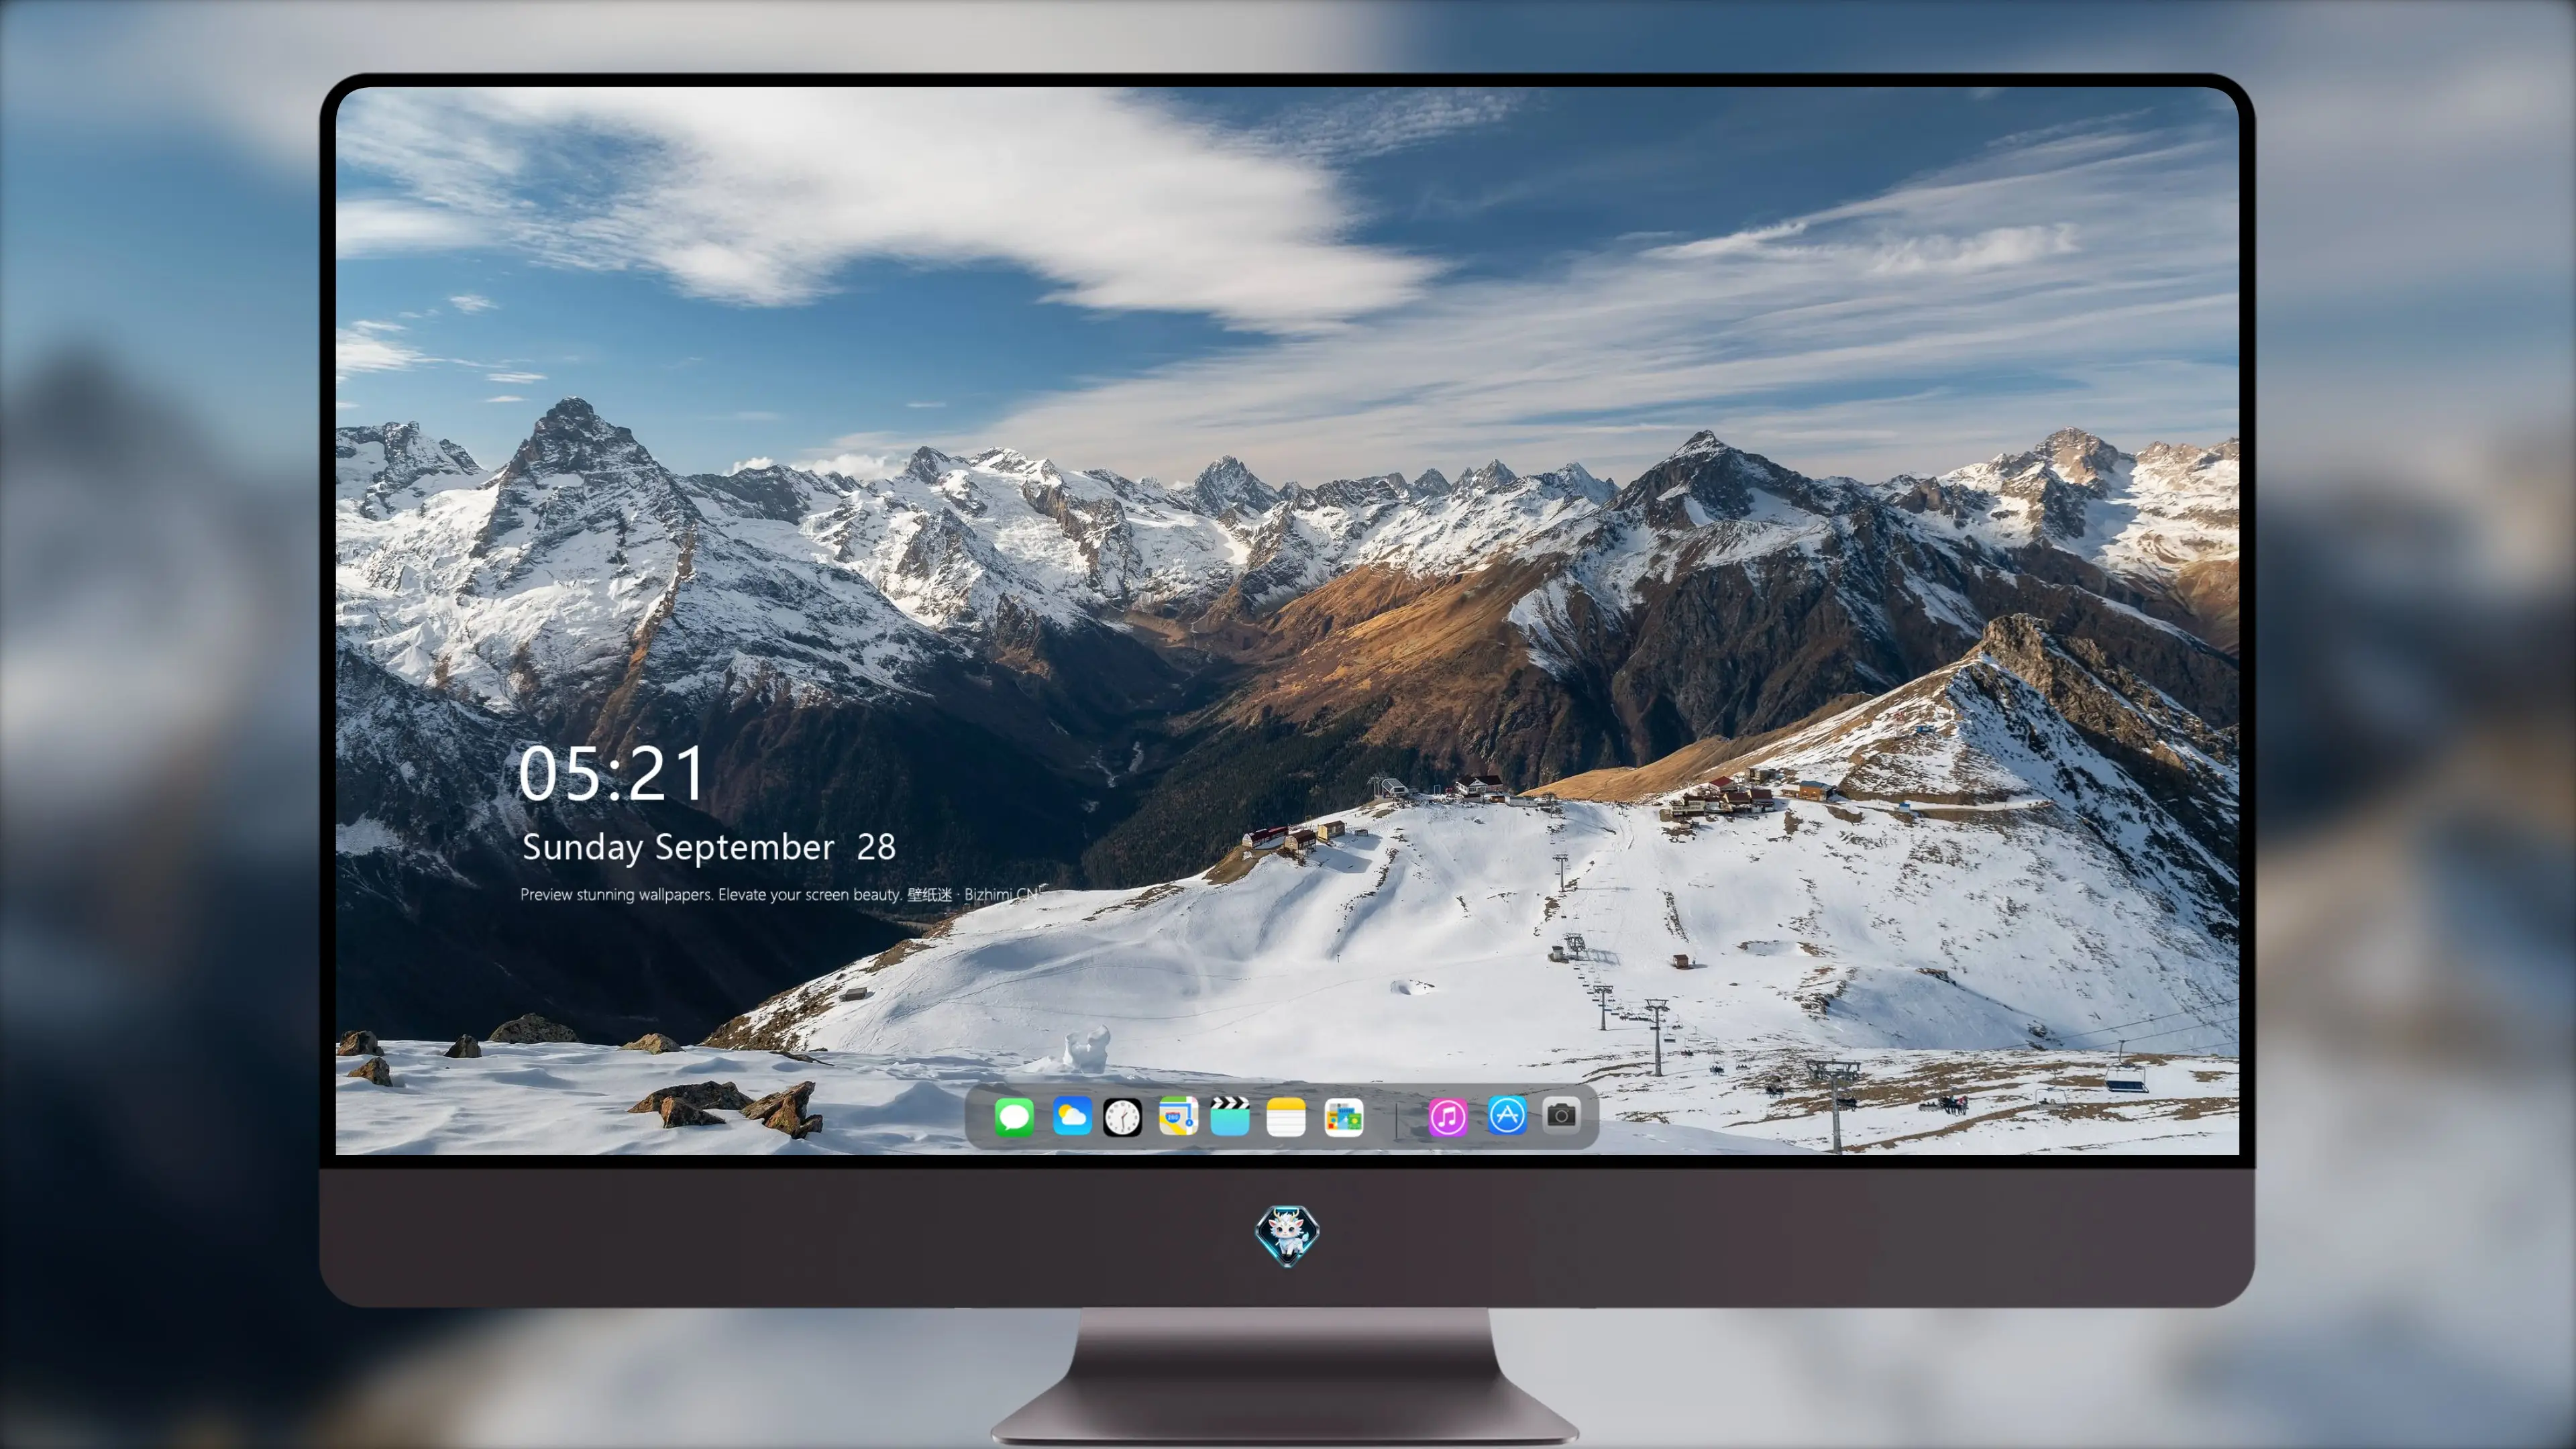Image resolution: width=2576 pixels, height=1449 pixels.
Task: Open the Videos clapperboard app
Action: [x=1230, y=1116]
